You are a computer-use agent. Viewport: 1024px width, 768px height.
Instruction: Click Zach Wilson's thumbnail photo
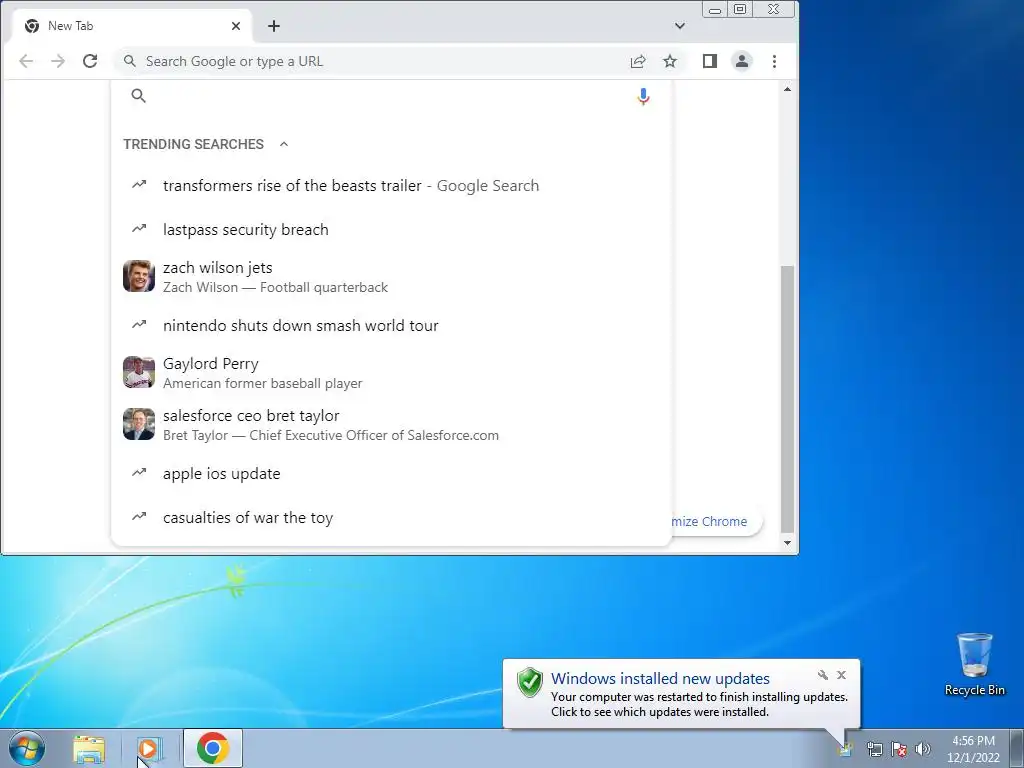tap(139, 276)
